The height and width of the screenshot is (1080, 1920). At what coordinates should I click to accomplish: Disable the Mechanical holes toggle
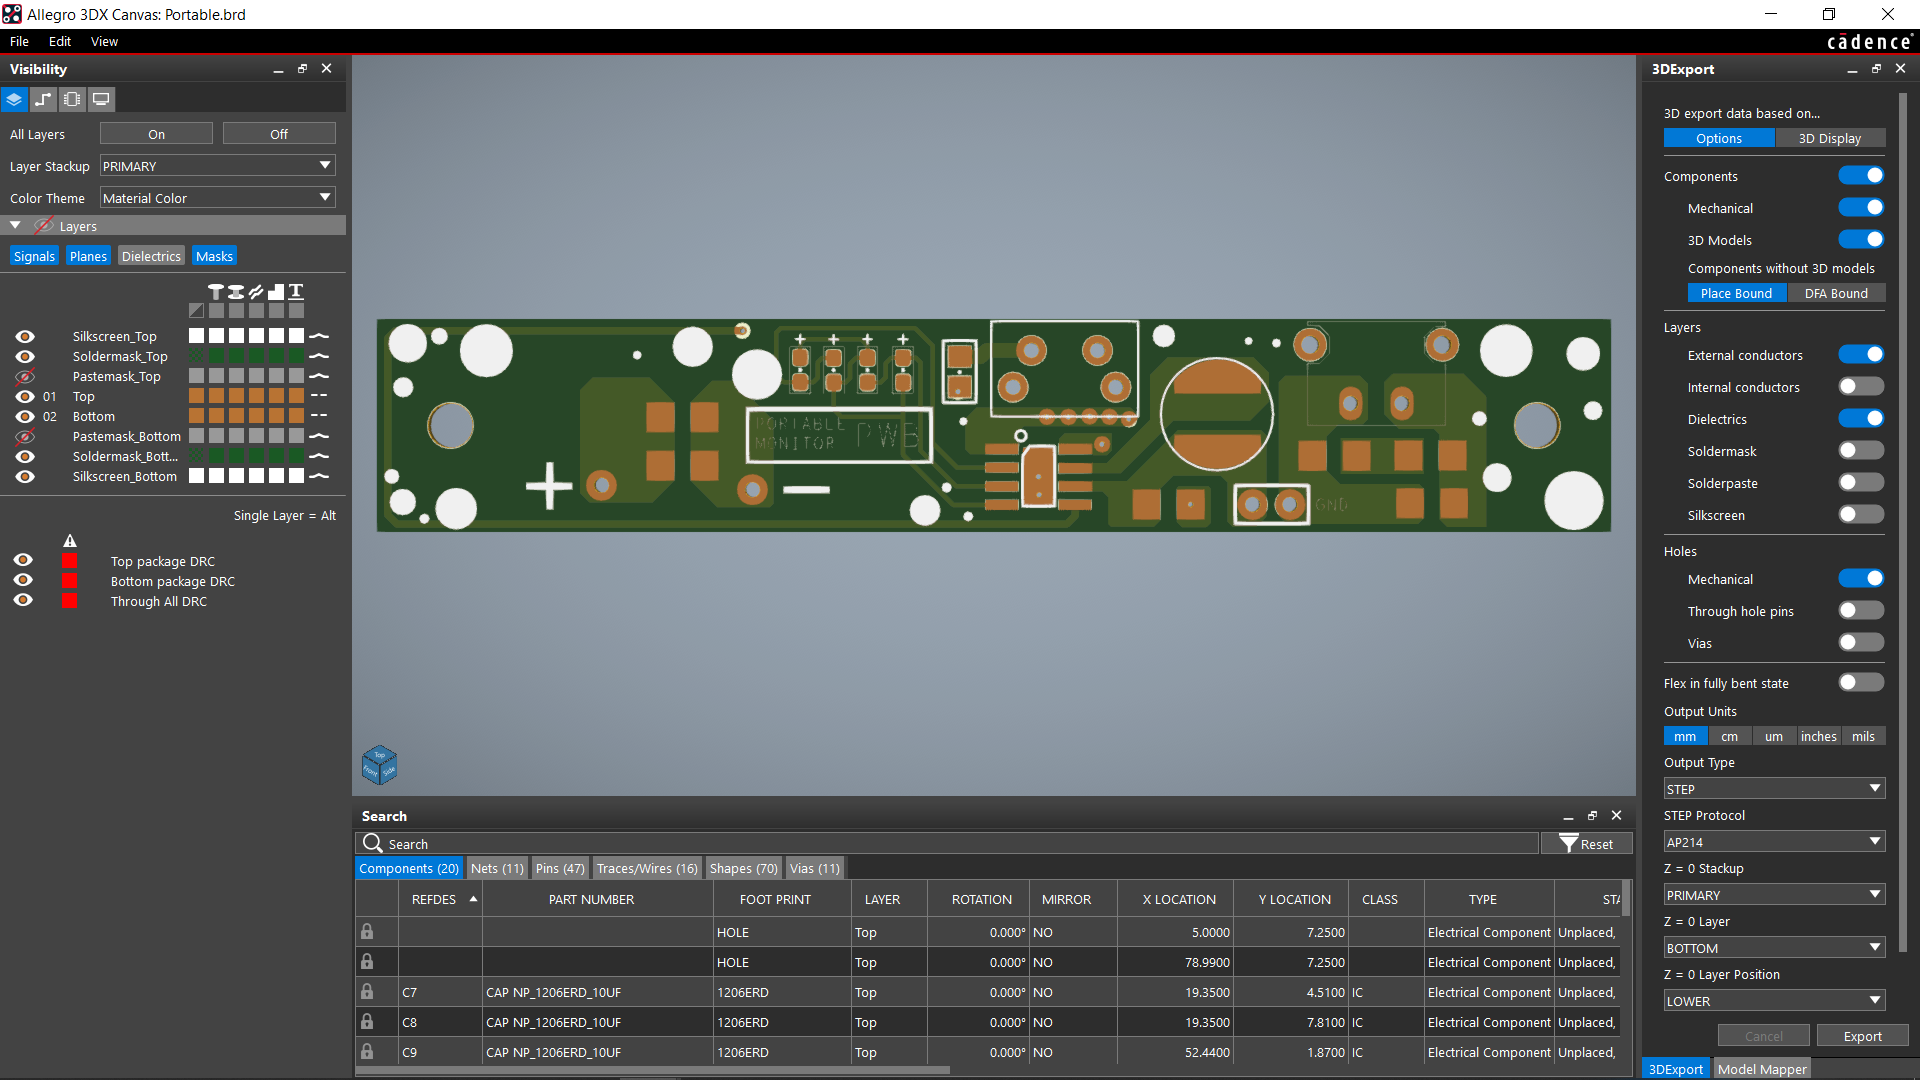(1861, 578)
